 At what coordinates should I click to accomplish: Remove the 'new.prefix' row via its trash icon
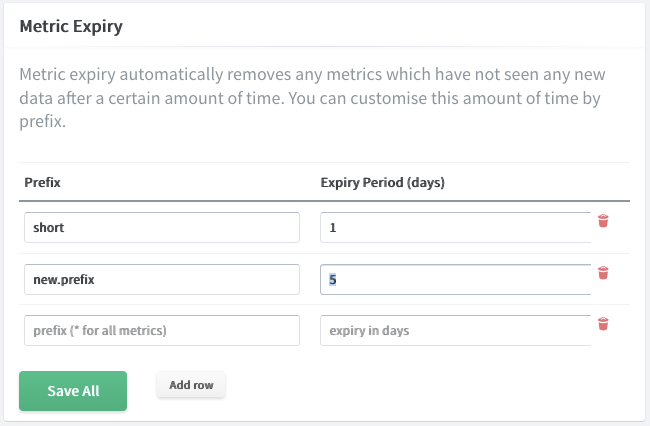[x=603, y=273]
